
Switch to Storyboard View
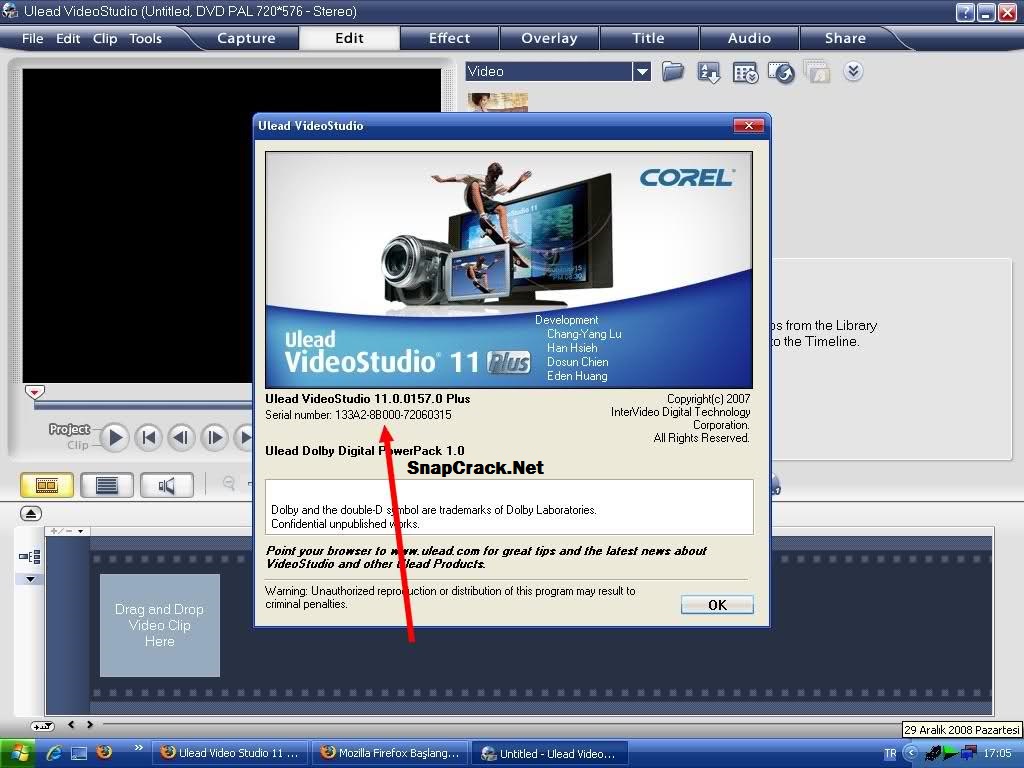click(47, 485)
